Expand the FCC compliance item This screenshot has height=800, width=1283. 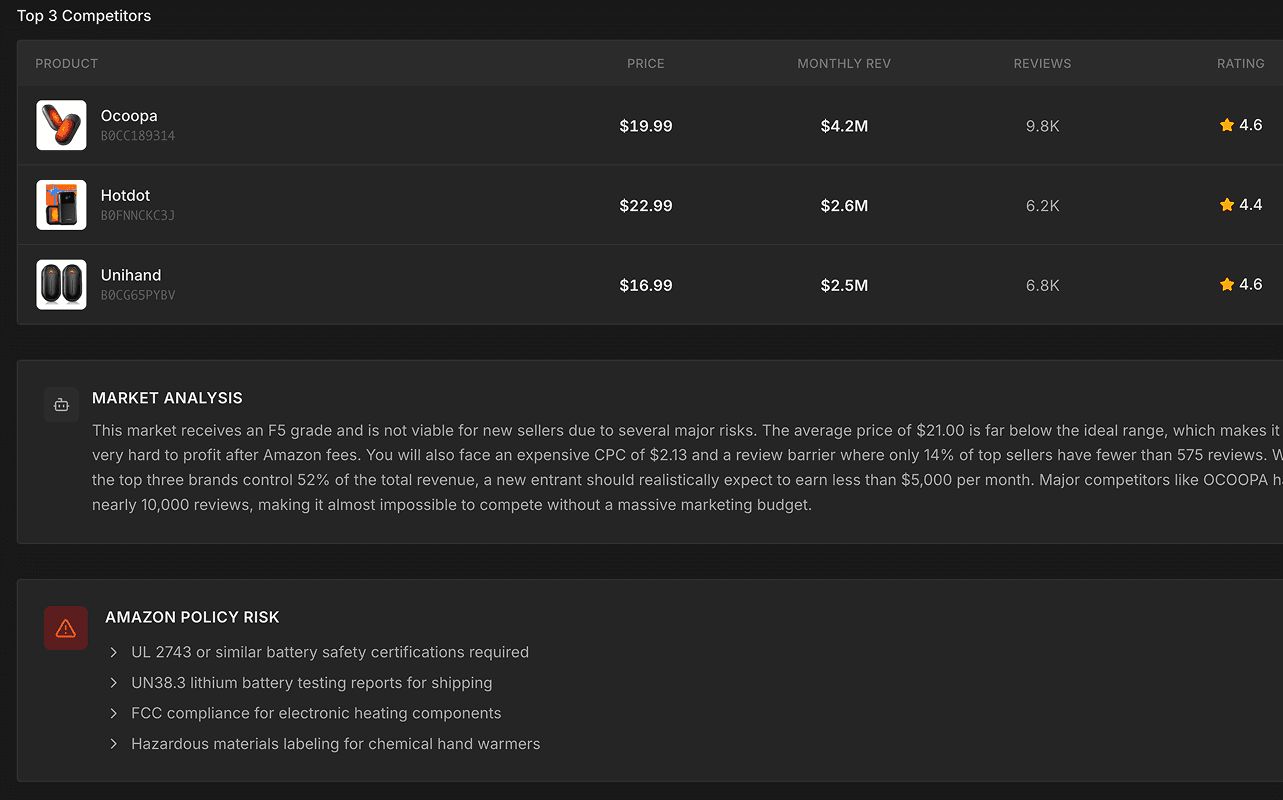[x=114, y=713]
